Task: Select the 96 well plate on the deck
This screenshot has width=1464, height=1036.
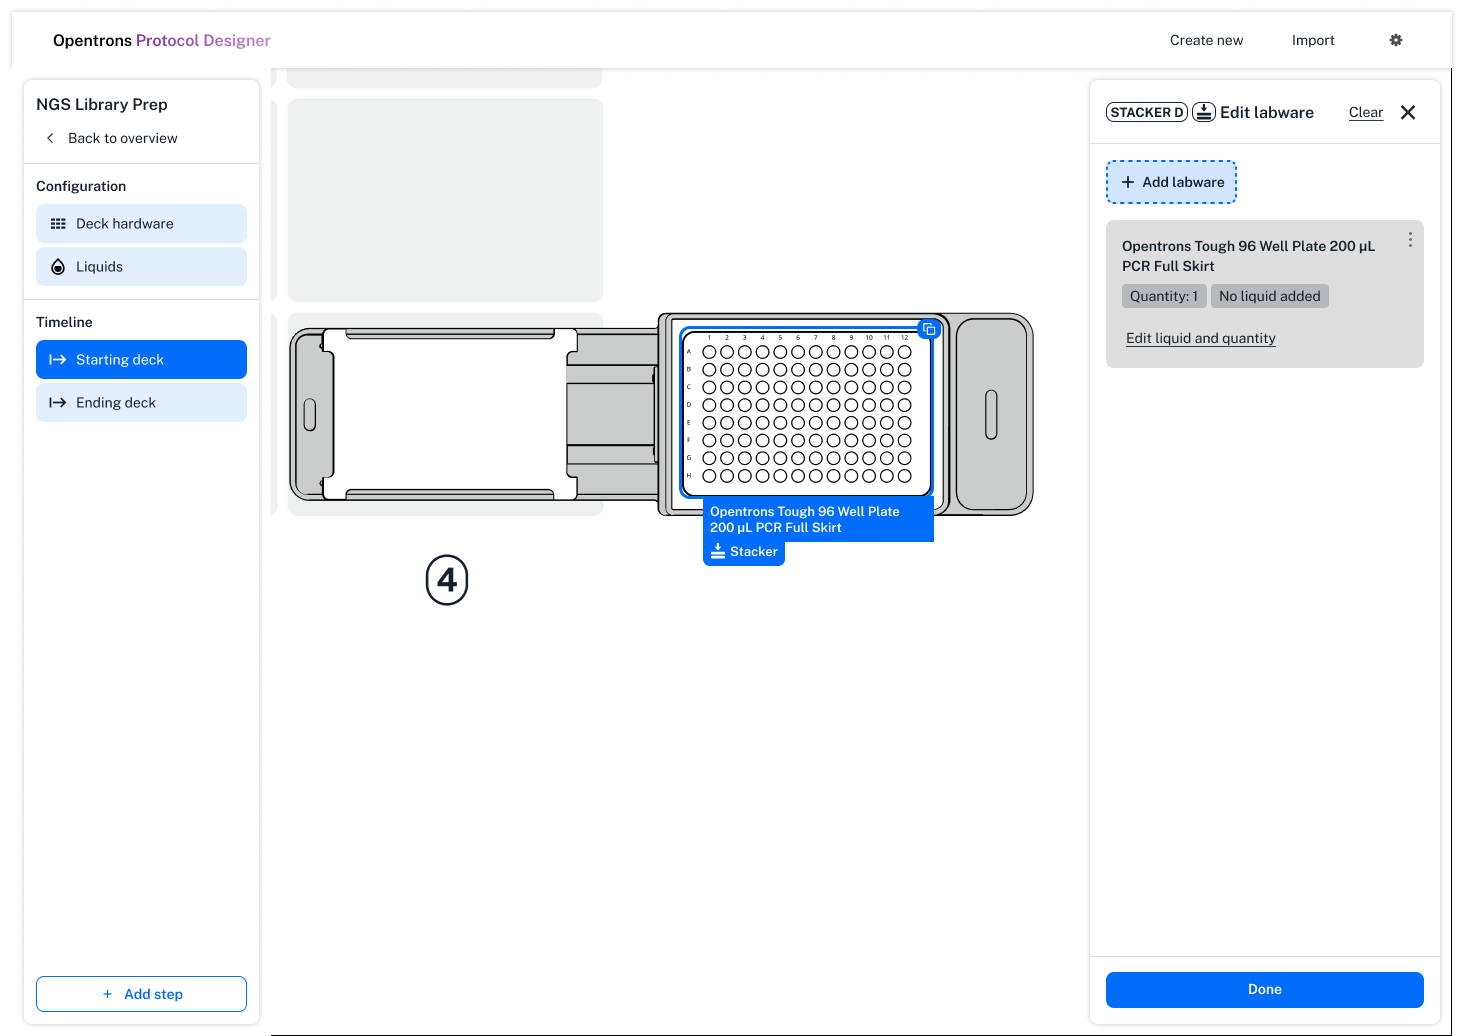Action: coord(806,413)
